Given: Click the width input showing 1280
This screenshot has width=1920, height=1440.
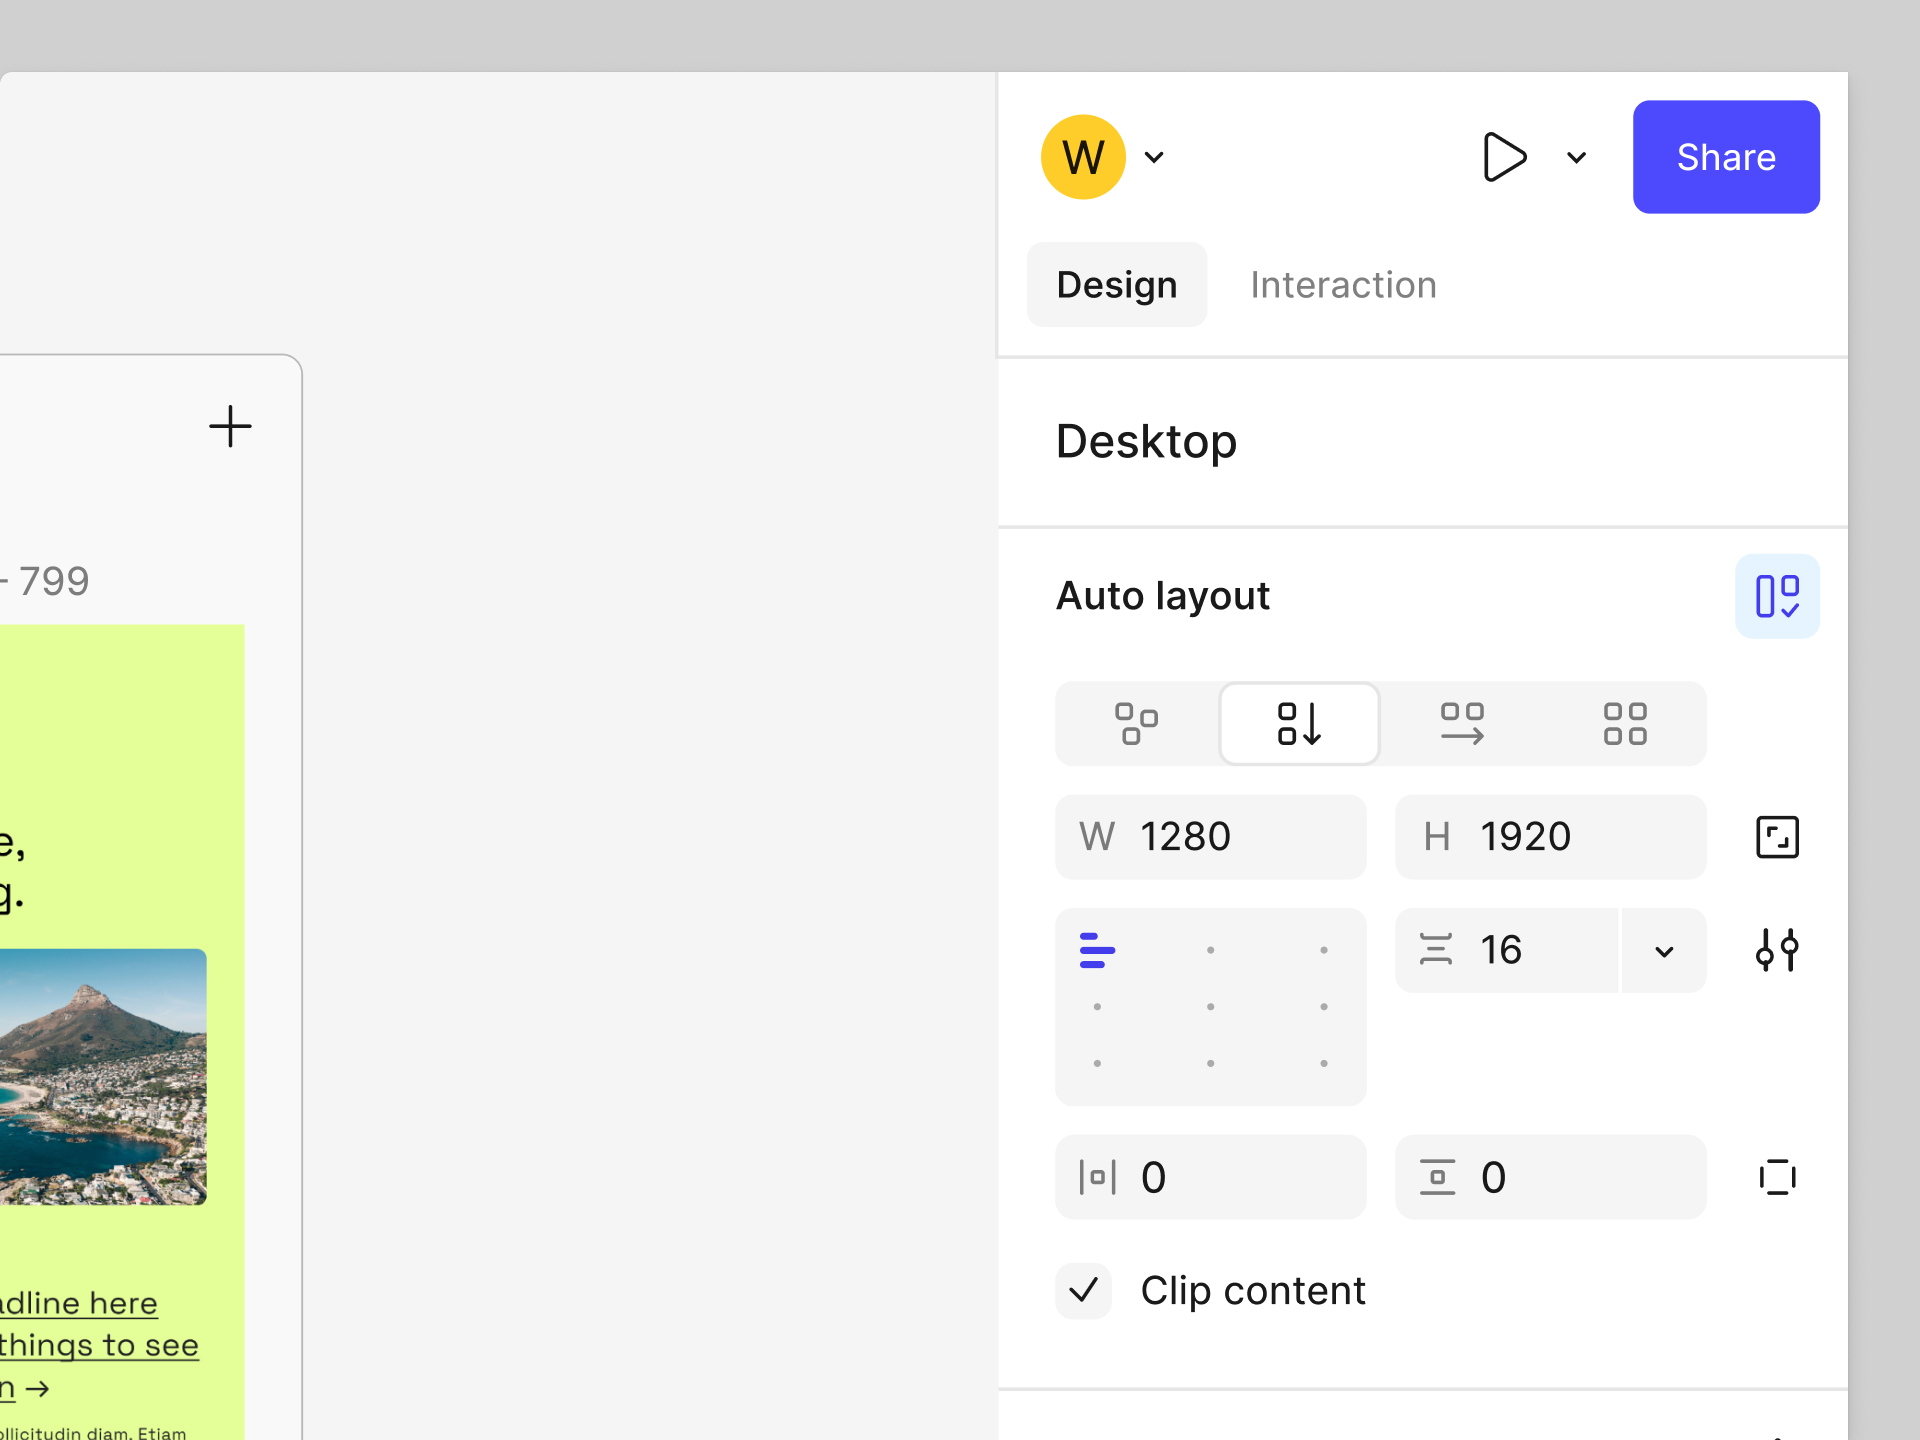Looking at the screenshot, I should pyautogui.click(x=1210, y=837).
